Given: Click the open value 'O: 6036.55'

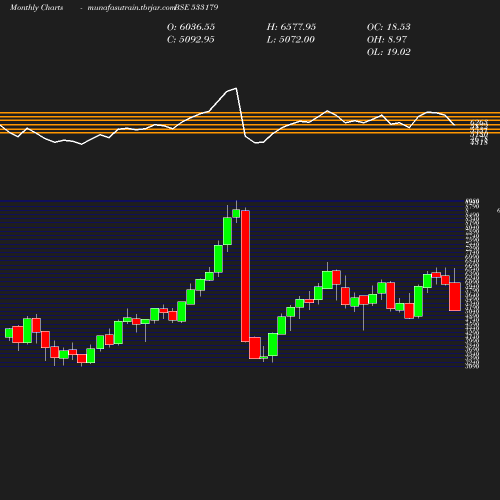Looking at the screenshot, I should coord(191,27).
